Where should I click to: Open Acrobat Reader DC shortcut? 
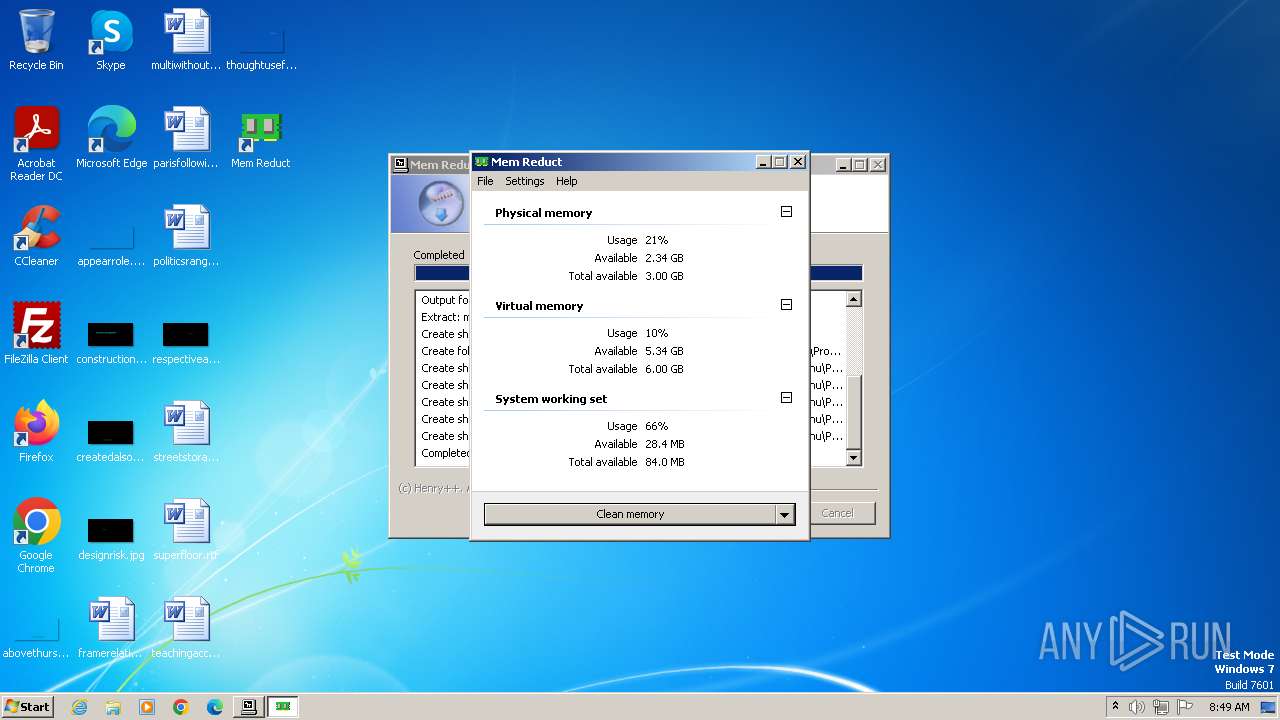tap(36, 144)
